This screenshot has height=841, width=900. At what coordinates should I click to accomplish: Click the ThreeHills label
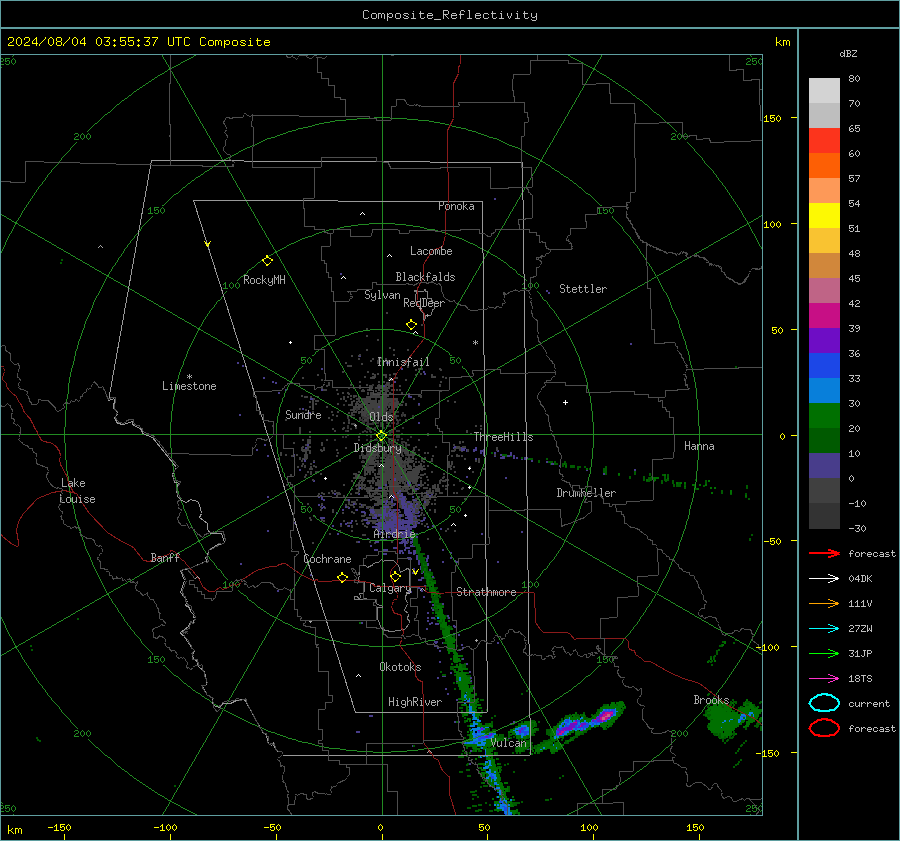coord(503,437)
